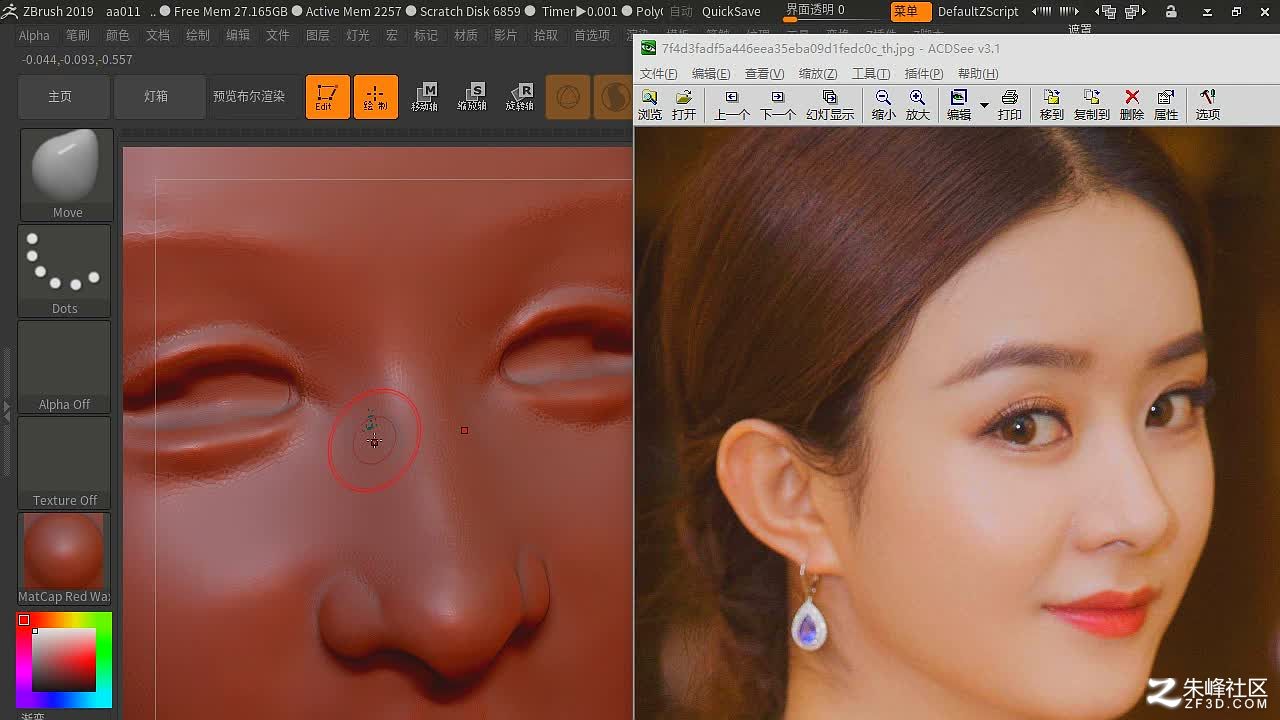
Task: Click the lock icon in ZBrush title bar
Action: pos(1171,12)
